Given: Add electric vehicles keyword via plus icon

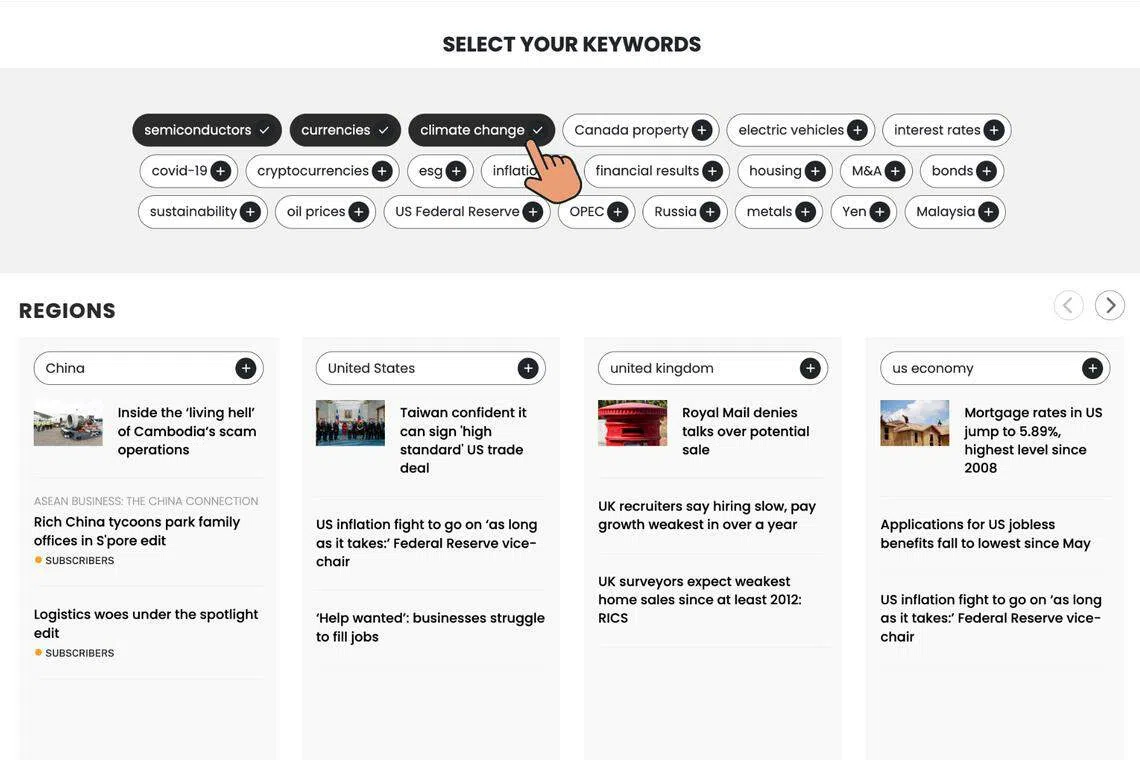Looking at the screenshot, I should point(857,130).
